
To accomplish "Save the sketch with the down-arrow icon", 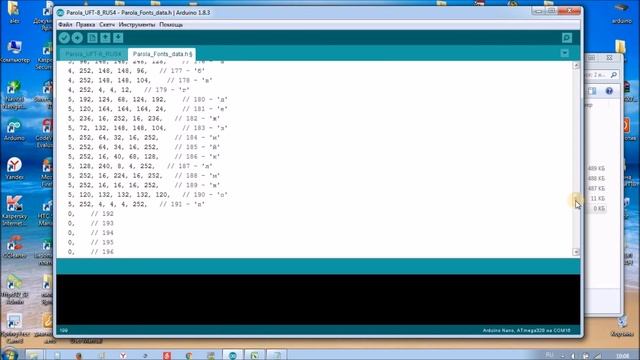I will pos(118,38).
